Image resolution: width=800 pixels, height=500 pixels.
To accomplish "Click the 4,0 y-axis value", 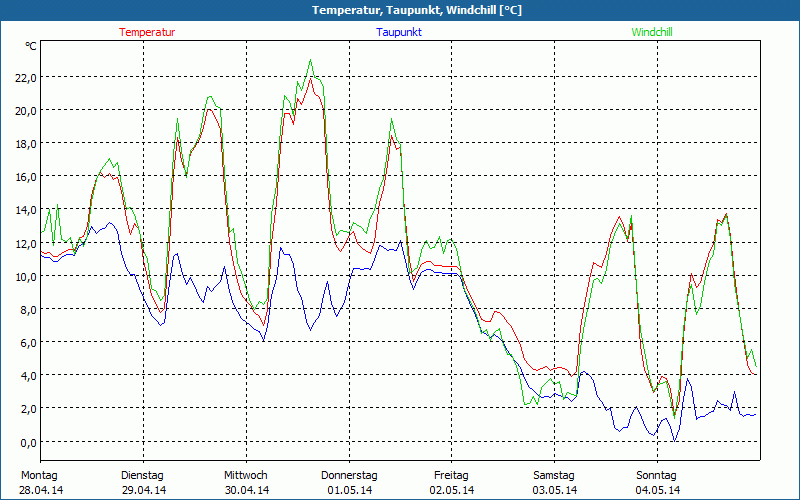I will click(x=29, y=376).
